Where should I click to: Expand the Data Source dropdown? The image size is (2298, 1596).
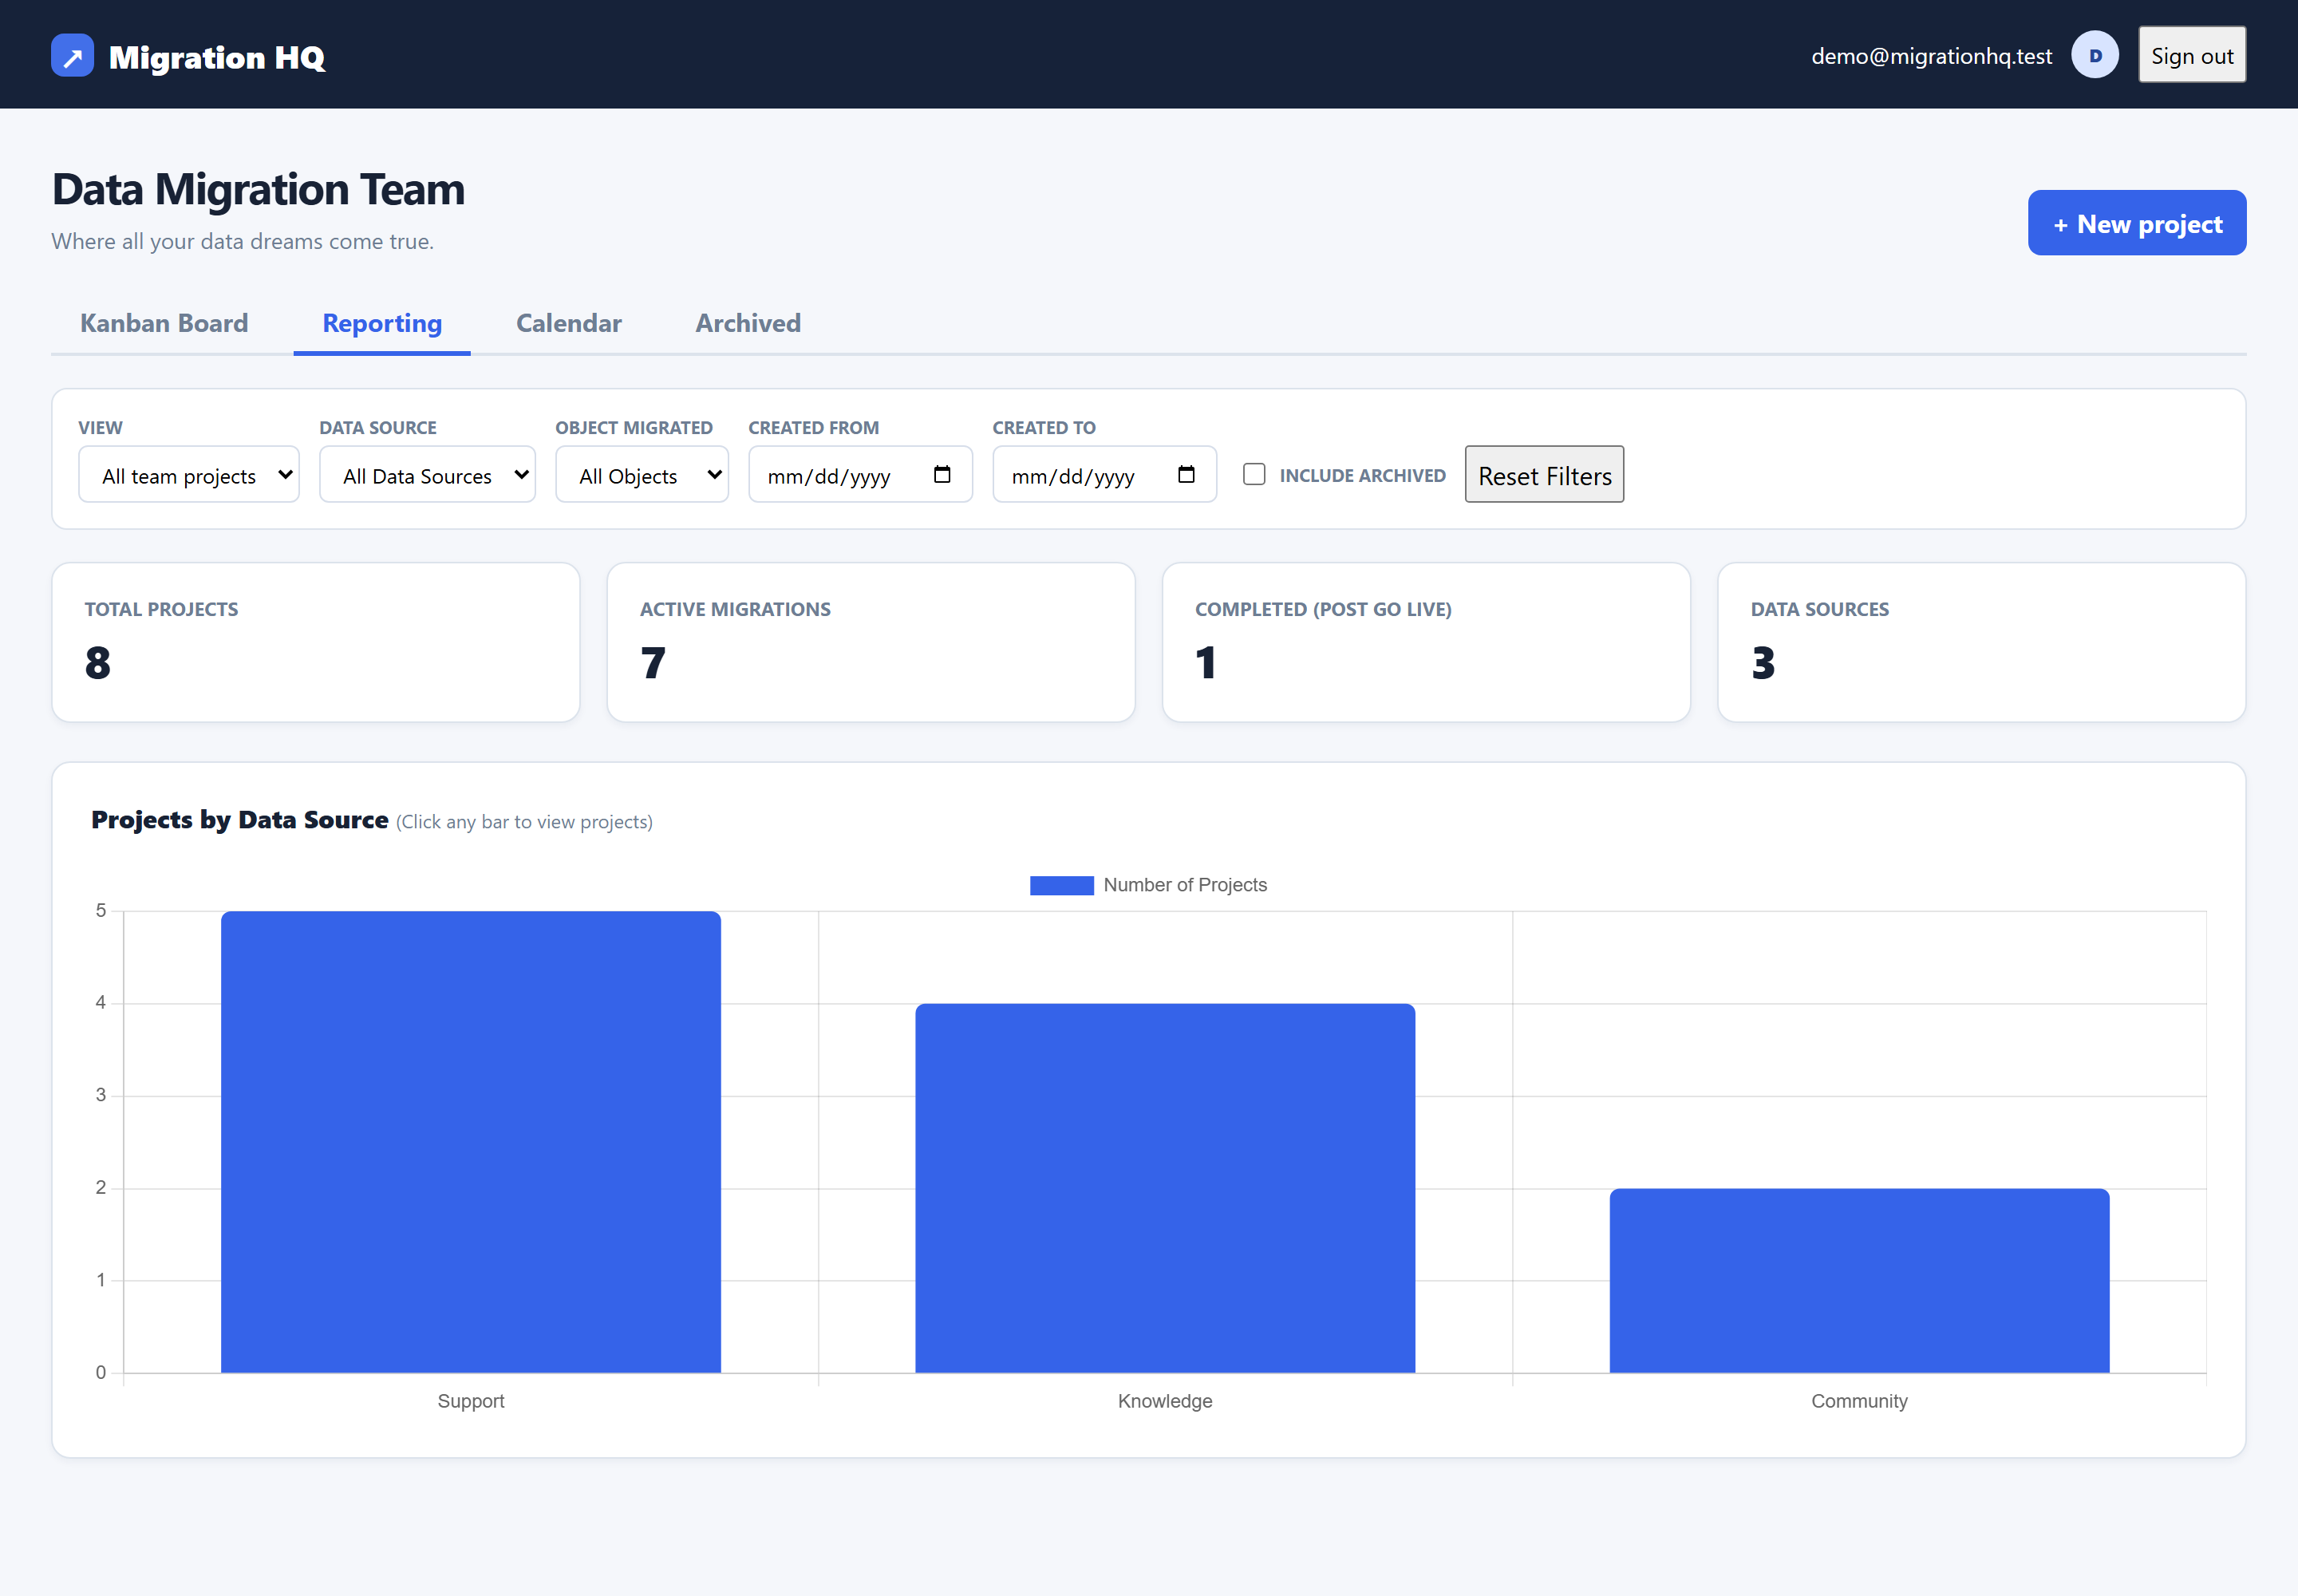pyautogui.click(x=427, y=475)
